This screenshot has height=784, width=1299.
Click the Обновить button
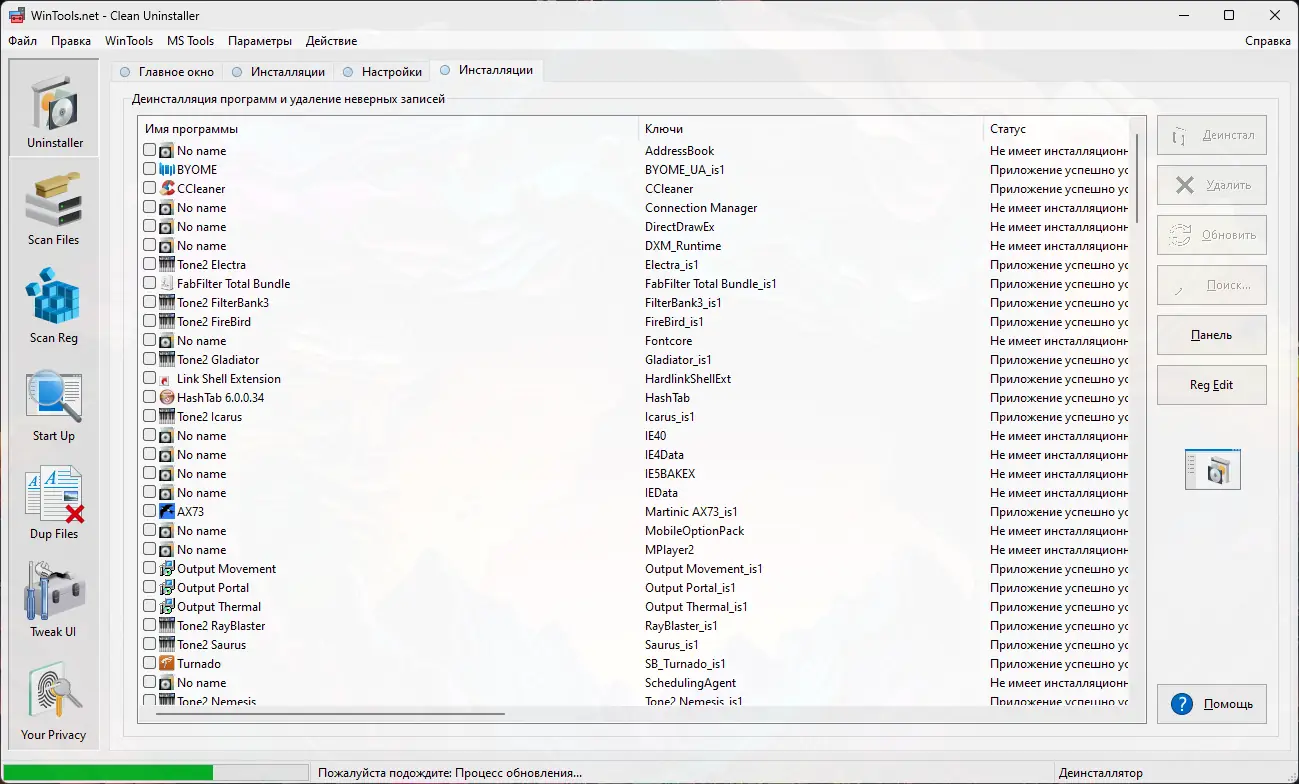point(1212,235)
